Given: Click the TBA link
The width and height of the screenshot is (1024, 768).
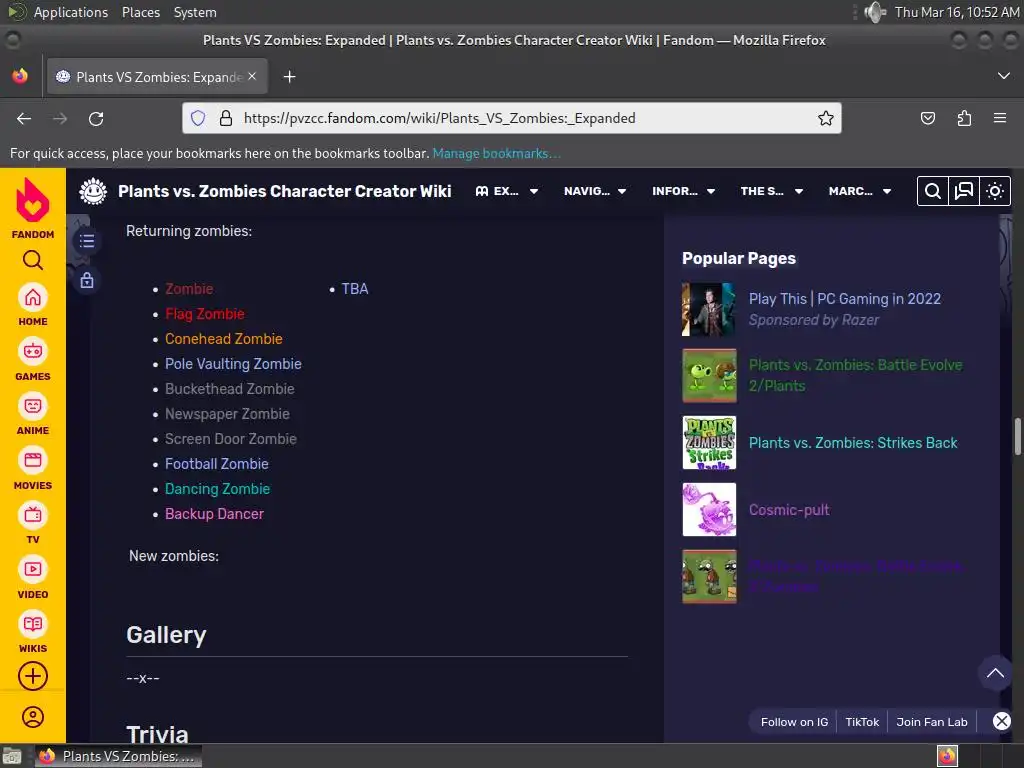Looking at the screenshot, I should [x=355, y=289].
